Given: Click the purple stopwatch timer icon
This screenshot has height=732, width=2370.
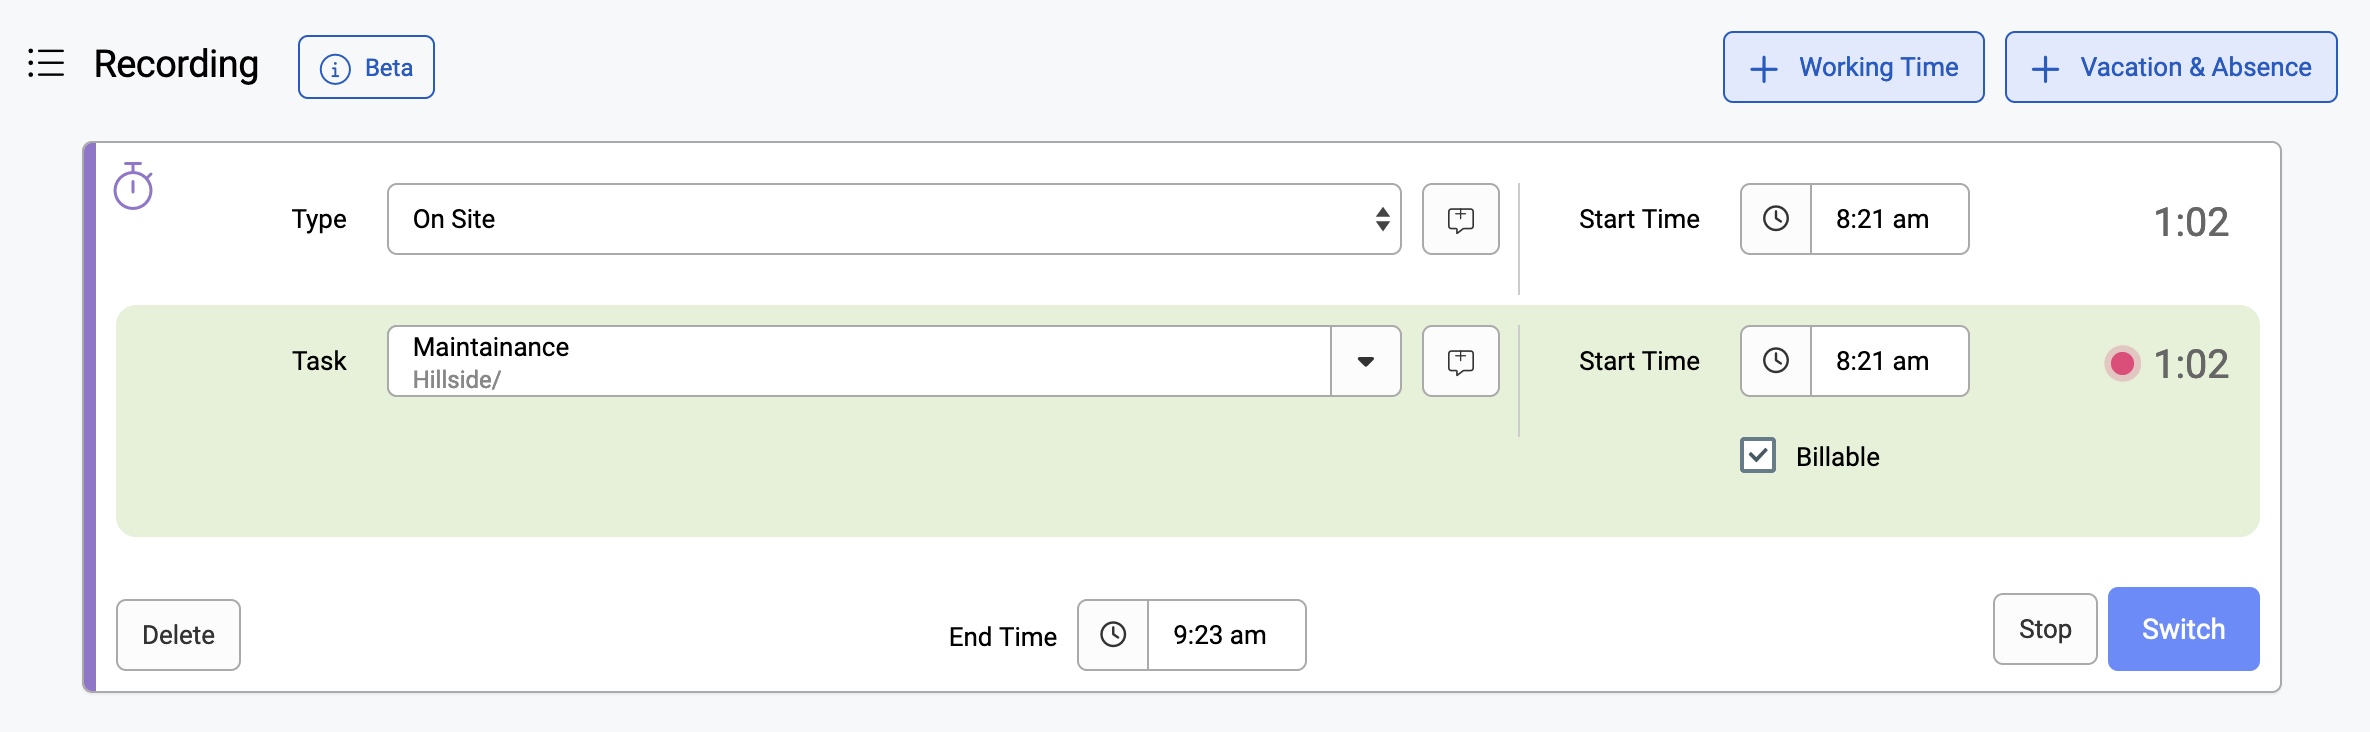Looking at the screenshot, I should (x=133, y=186).
